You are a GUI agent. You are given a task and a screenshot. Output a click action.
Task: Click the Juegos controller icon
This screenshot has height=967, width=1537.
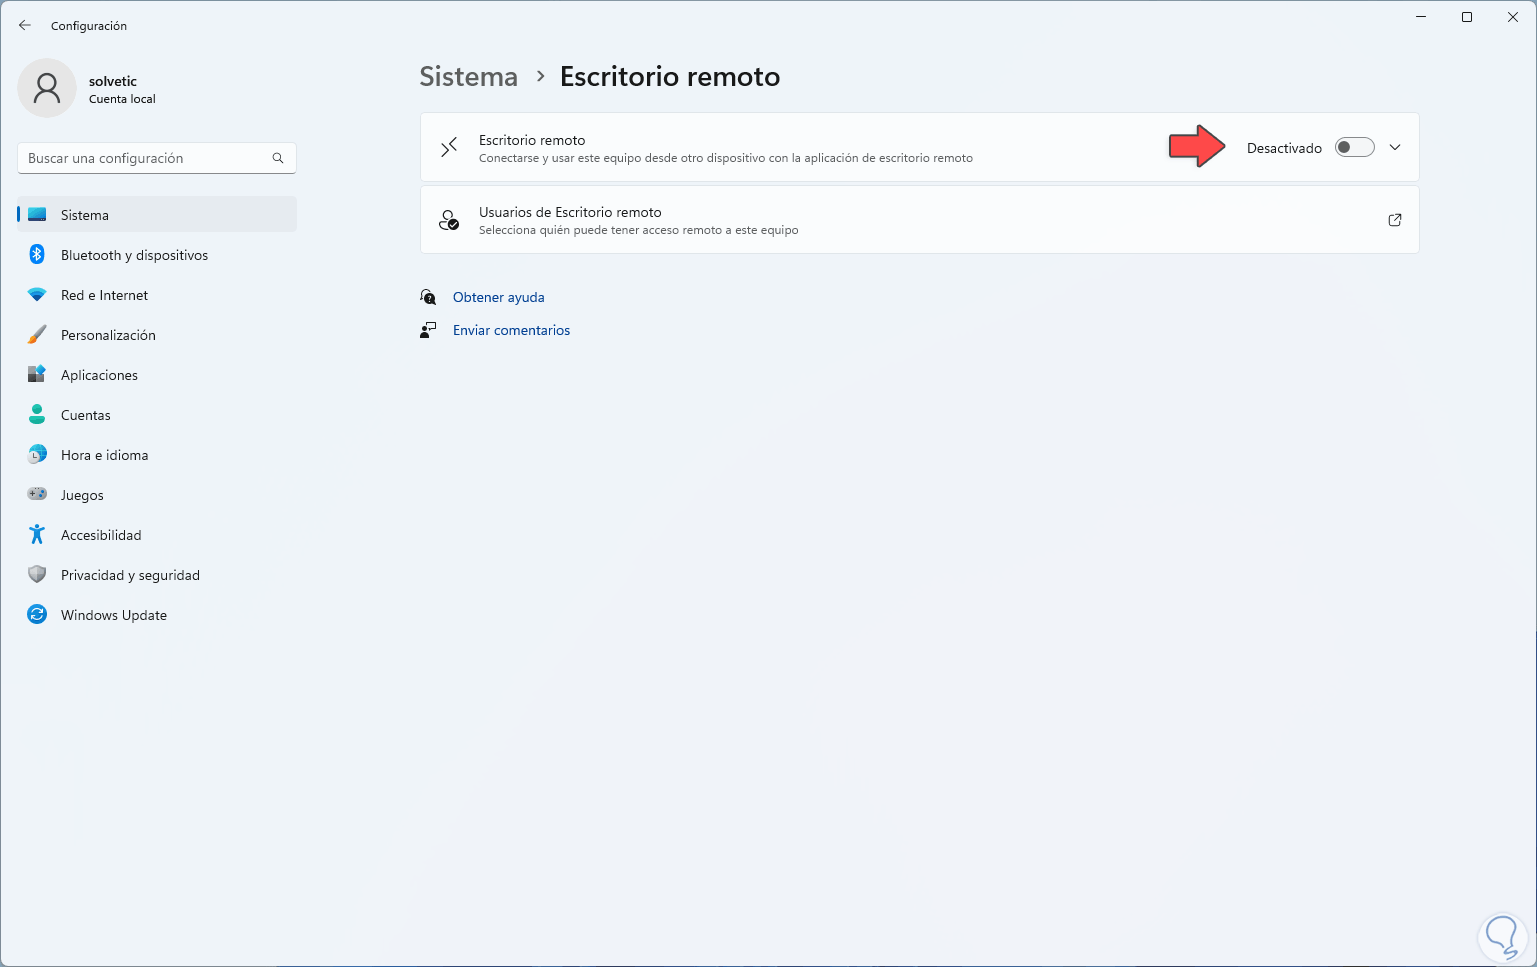(37, 495)
